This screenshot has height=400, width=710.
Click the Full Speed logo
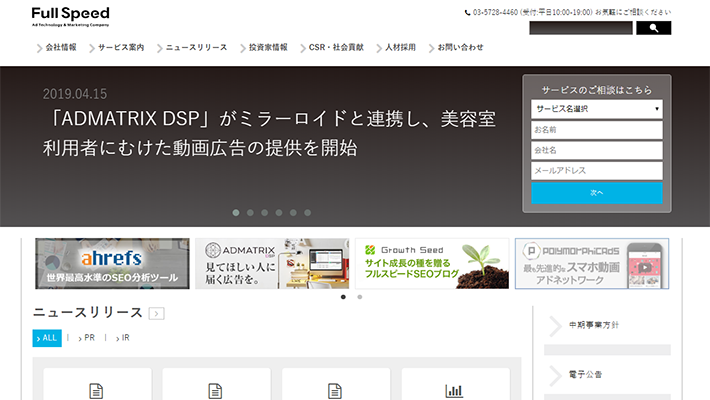click(x=71, y=17)
